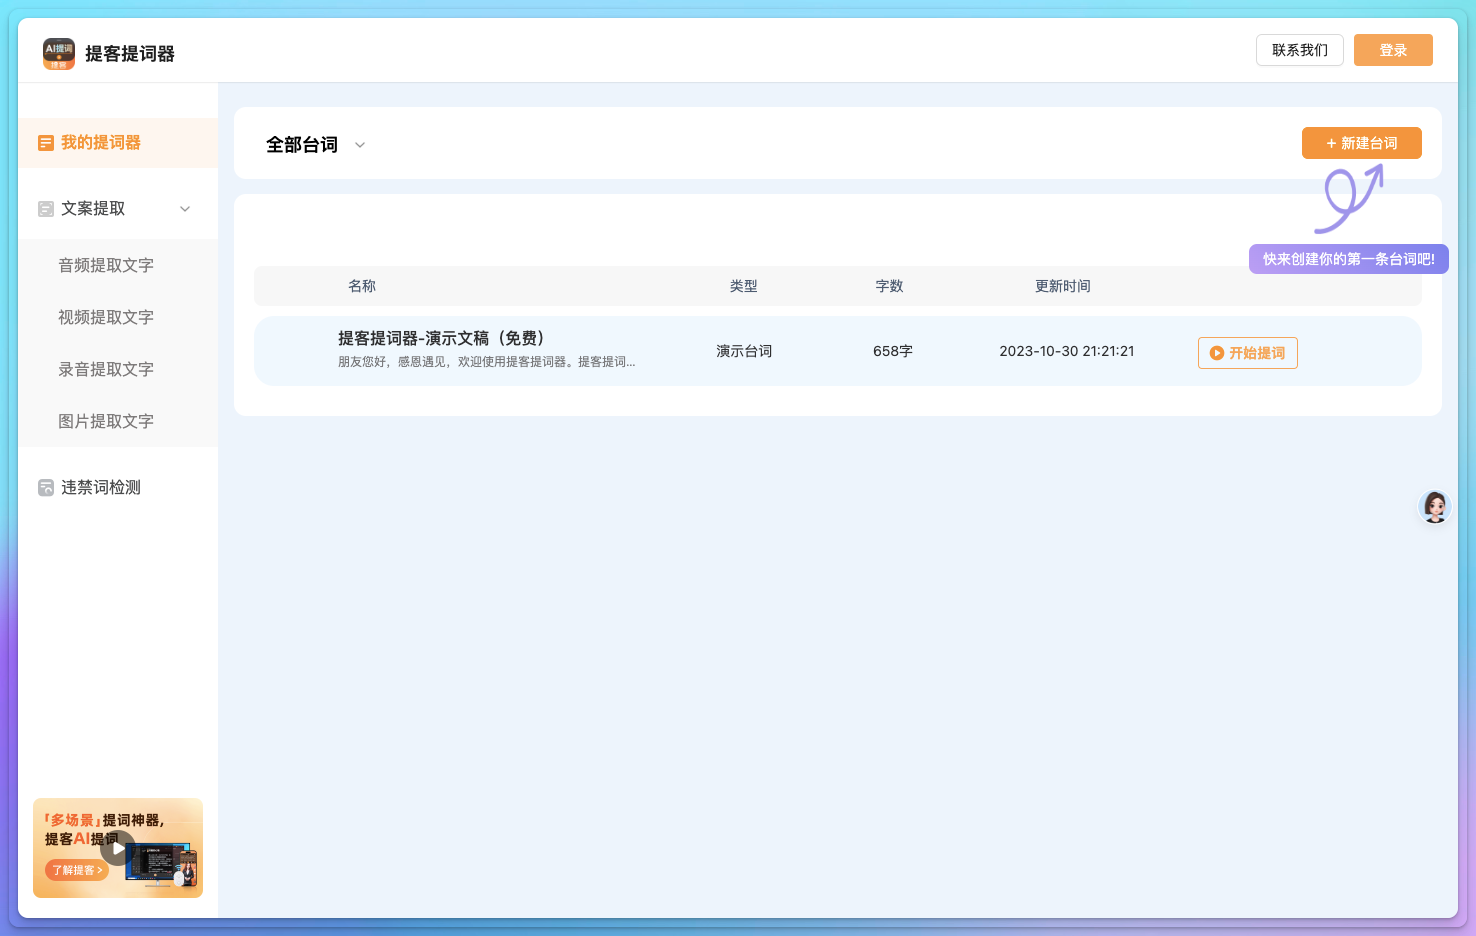Open the 提客提词器-演示文稿（免费） script row
This screenshot has width=1476, height=936.
click(442, 339)
